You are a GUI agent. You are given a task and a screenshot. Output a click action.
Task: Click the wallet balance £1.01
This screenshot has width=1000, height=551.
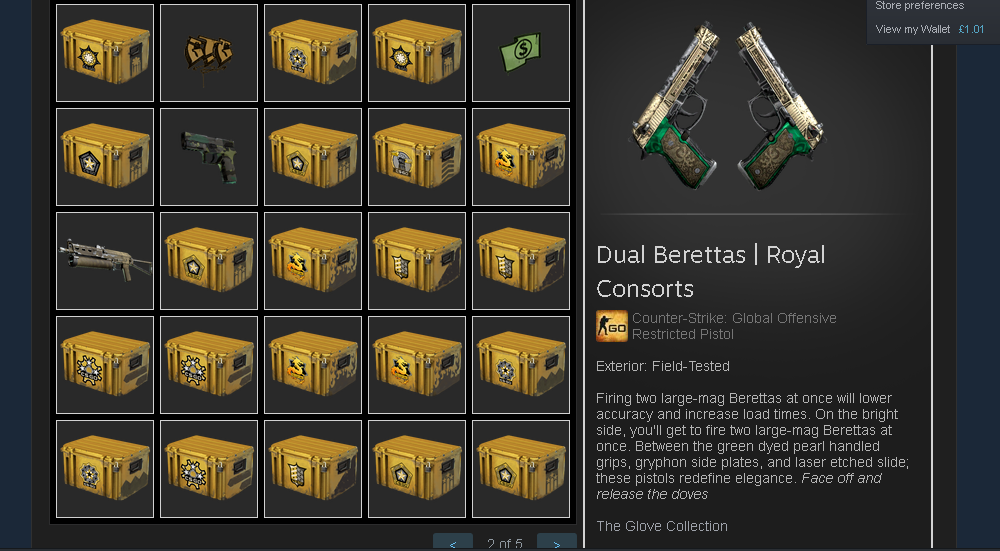(x=971, y=29)
